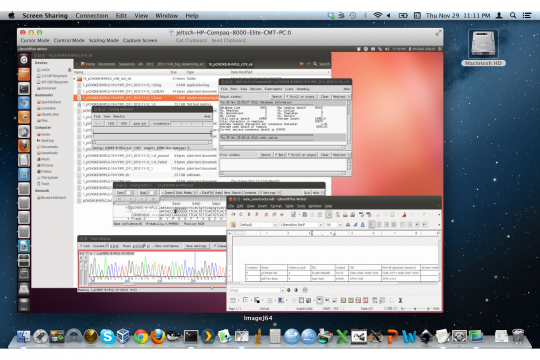This screenshot has width=540, height=360.
Task: Go back with file manager back arrow
Action: pyautogui.click(x=302, y=64)
